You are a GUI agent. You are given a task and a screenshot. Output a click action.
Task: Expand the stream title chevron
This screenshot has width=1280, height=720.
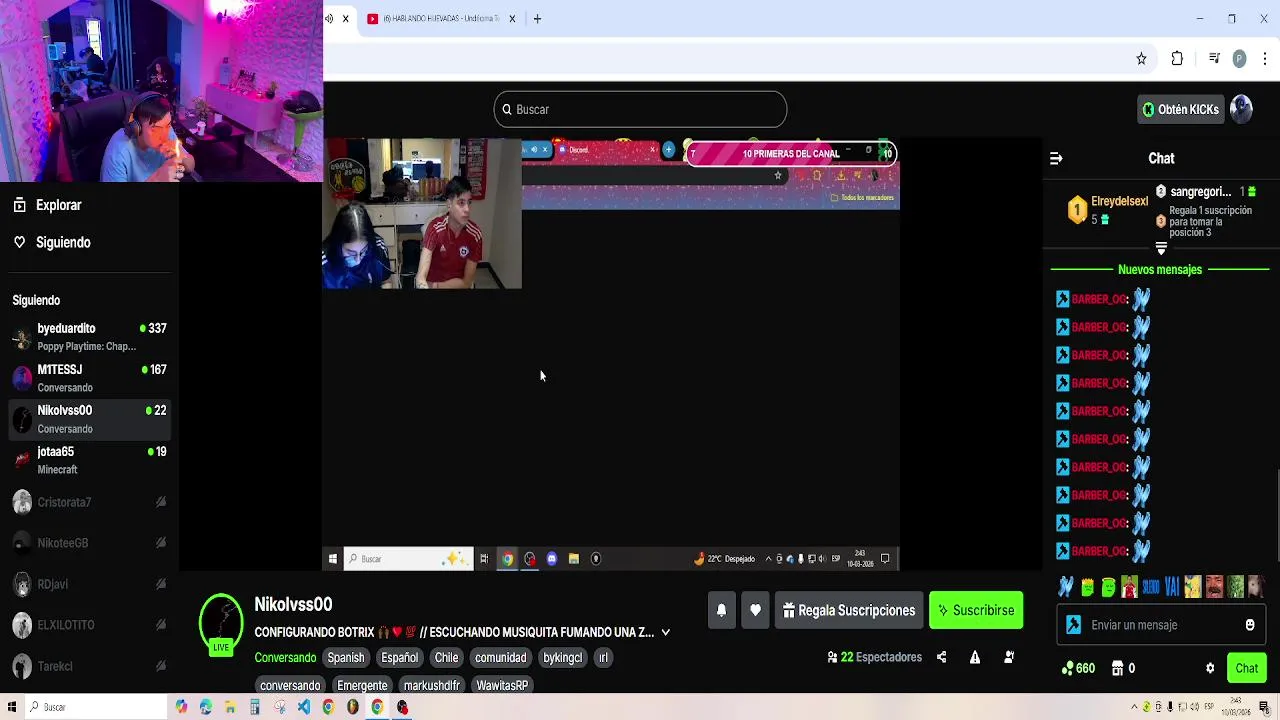[665, 632]
